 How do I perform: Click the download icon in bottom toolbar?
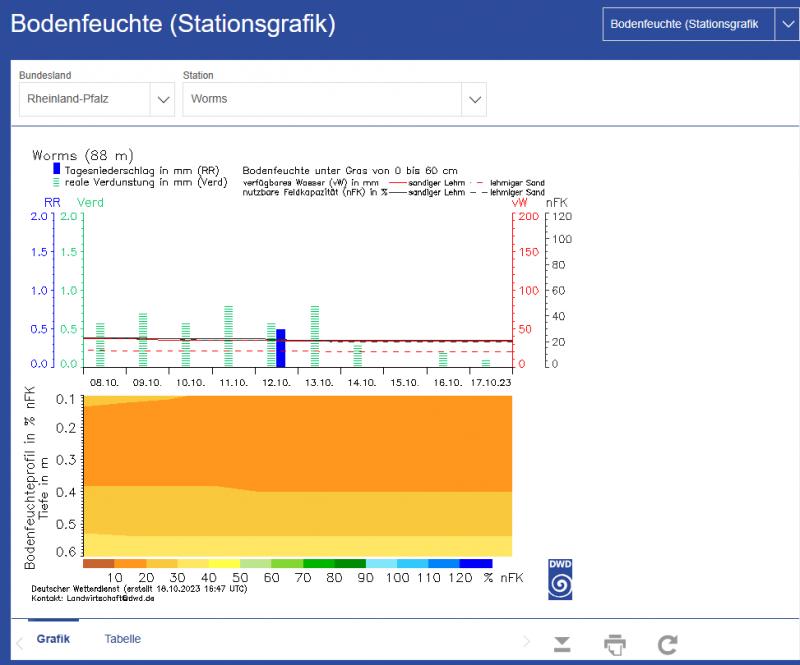562,644
